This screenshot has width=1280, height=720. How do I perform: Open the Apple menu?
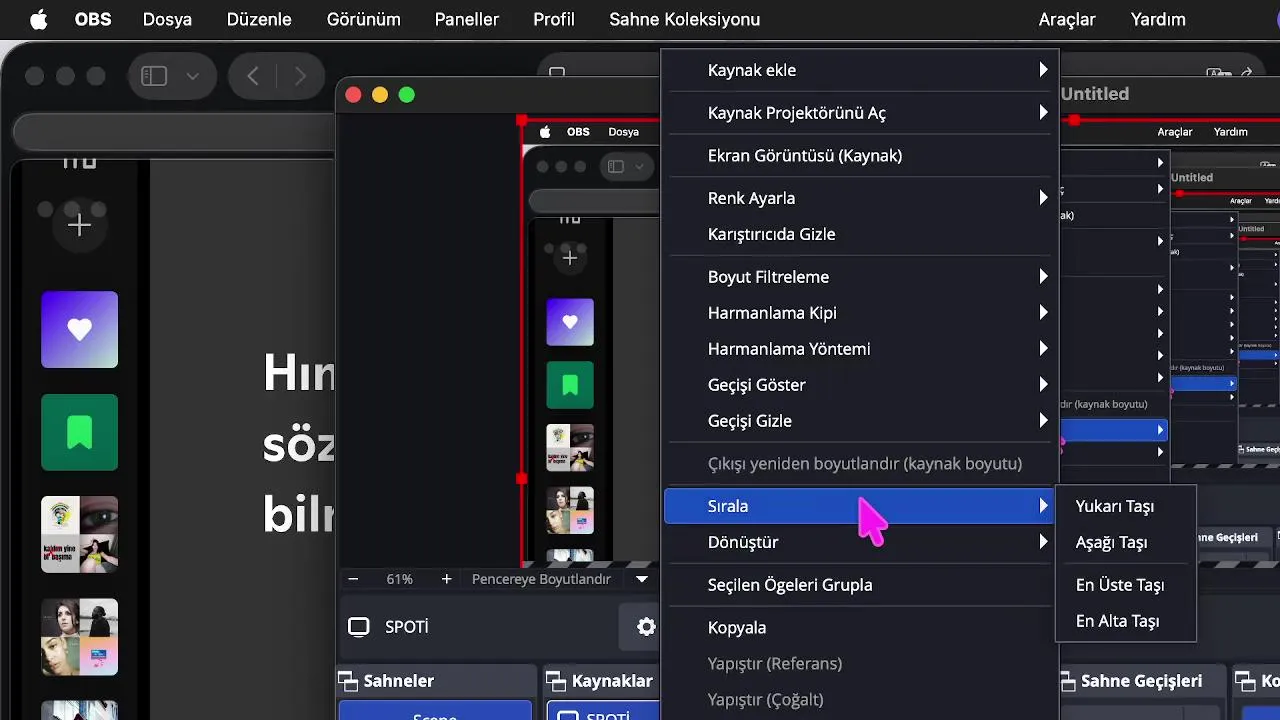click(38, 20)
